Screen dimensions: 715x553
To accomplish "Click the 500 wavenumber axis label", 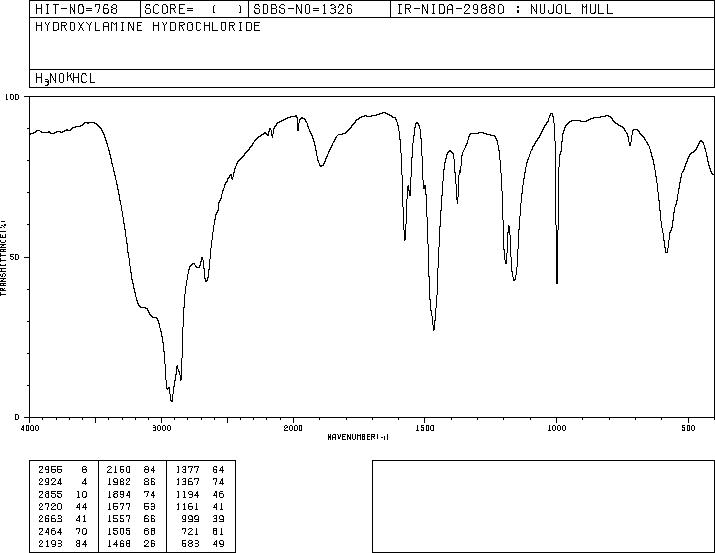I will [688, 428].
